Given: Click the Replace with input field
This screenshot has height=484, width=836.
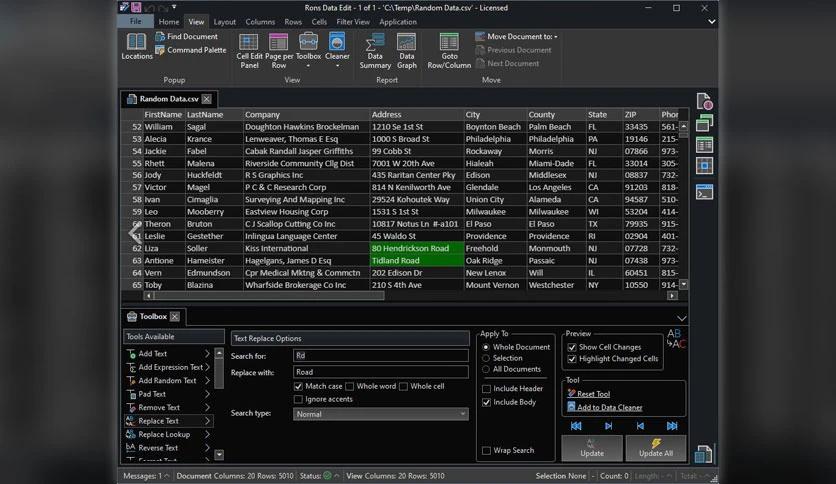Looking at the screenshot, I should click(380, 372).
